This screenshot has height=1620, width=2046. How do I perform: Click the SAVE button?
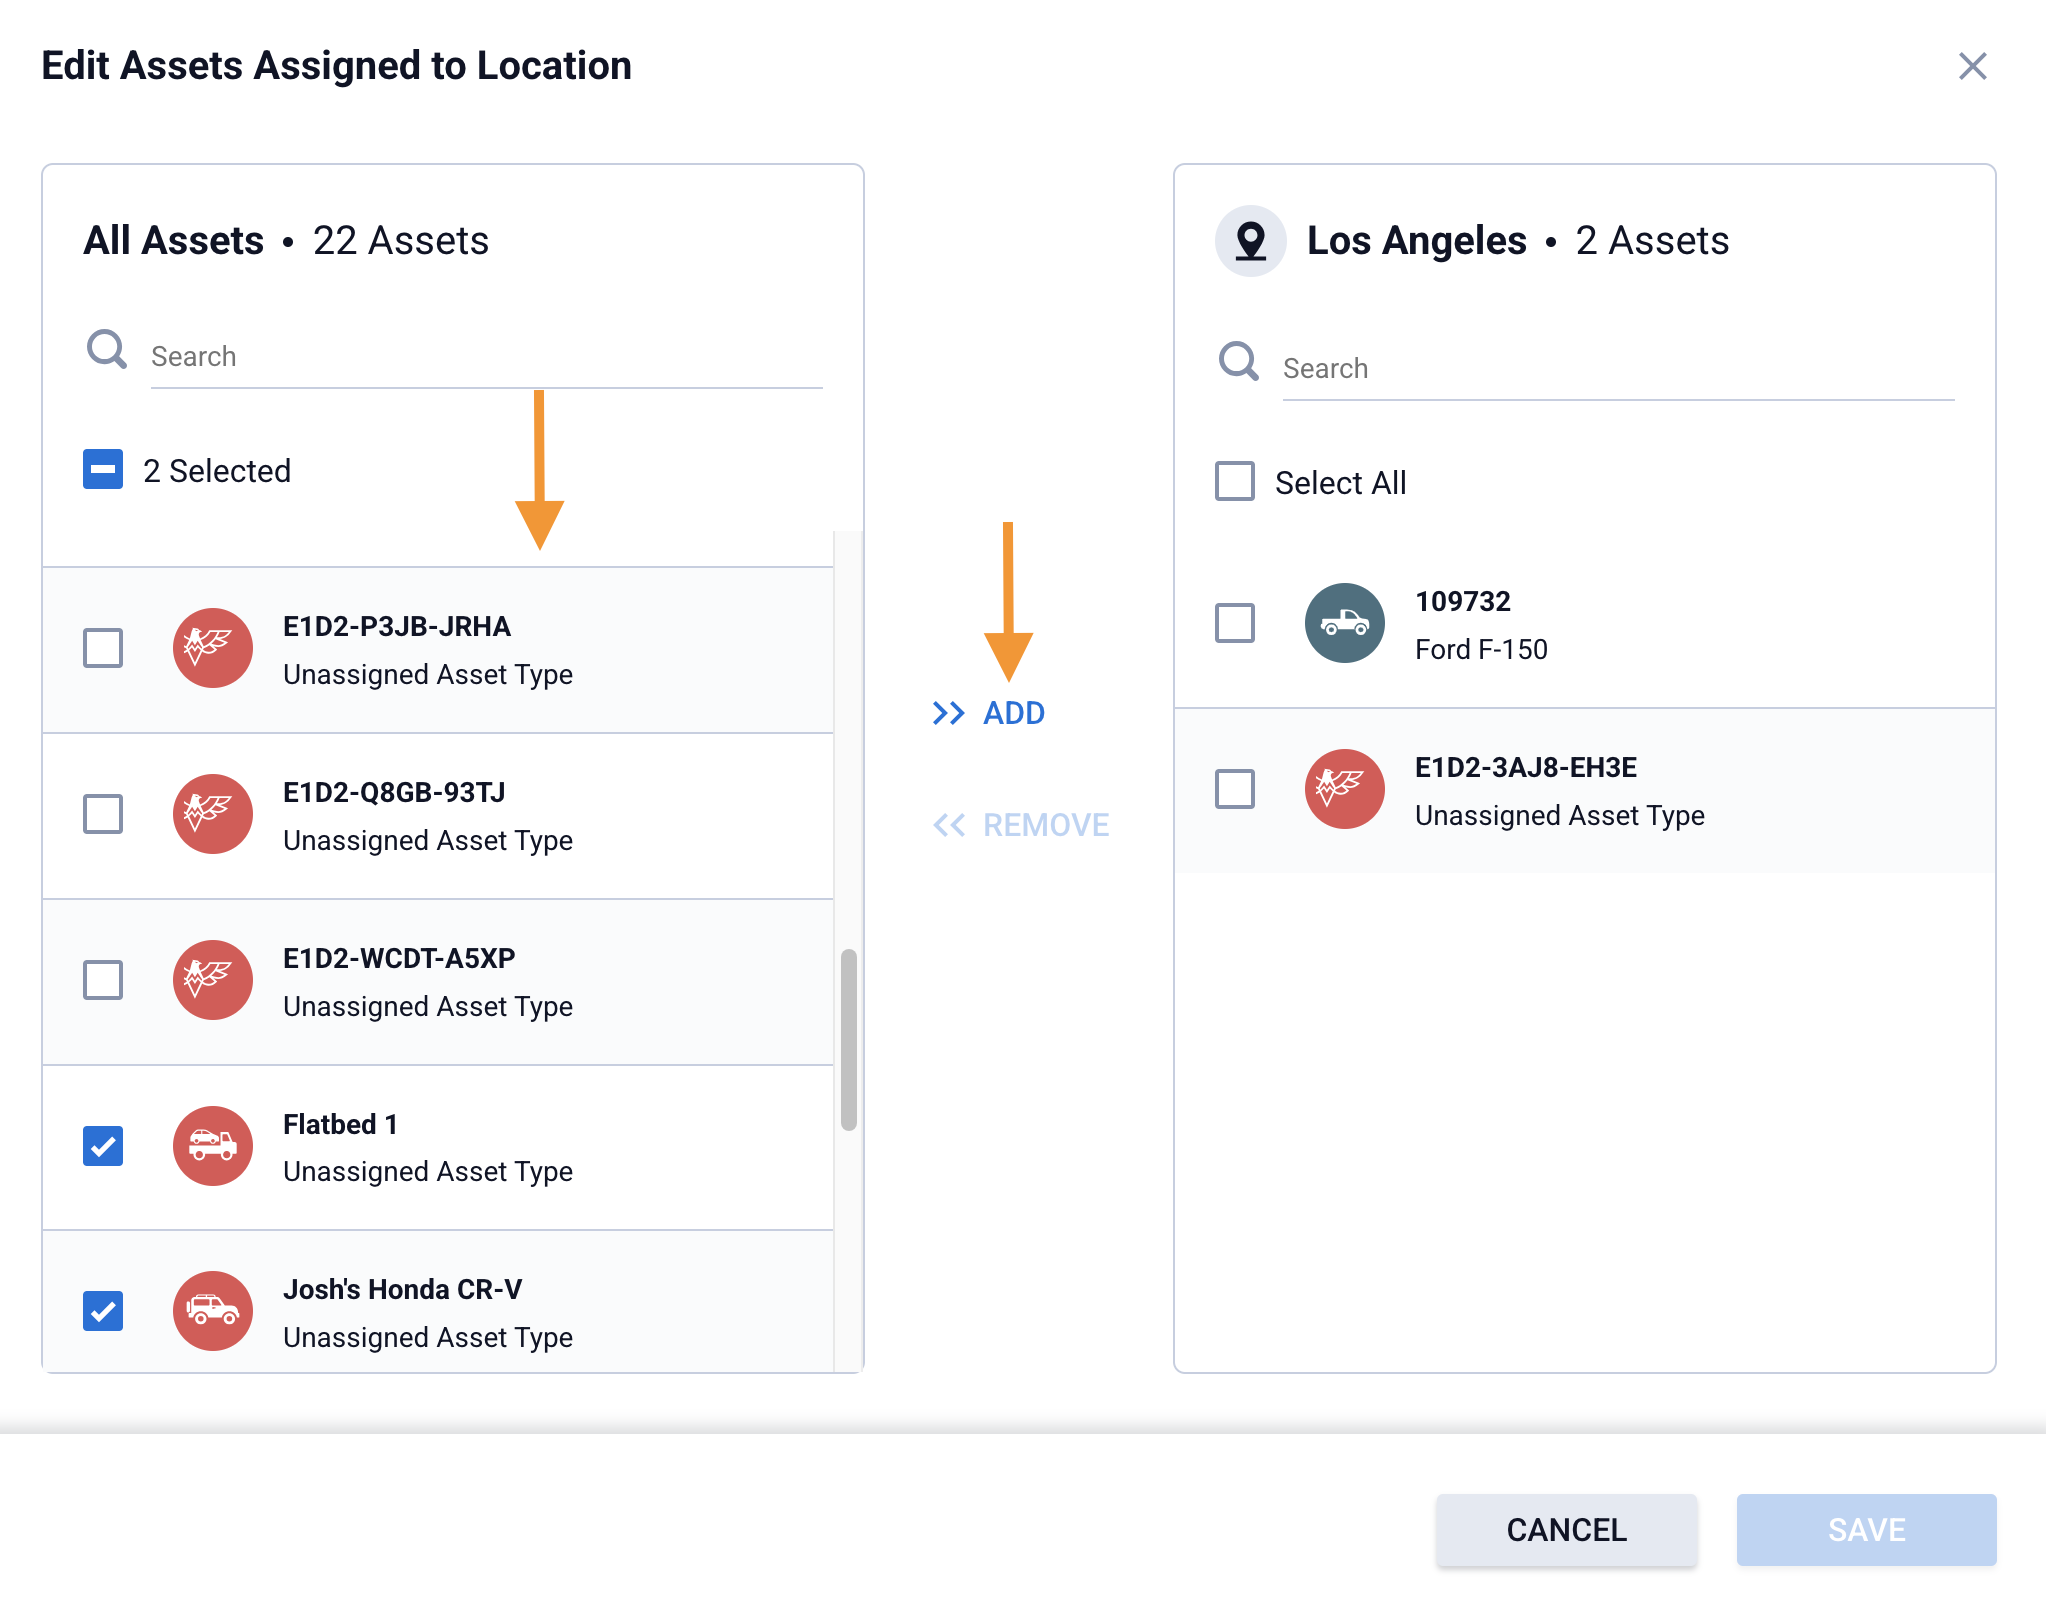(x=1866, y=1530)
